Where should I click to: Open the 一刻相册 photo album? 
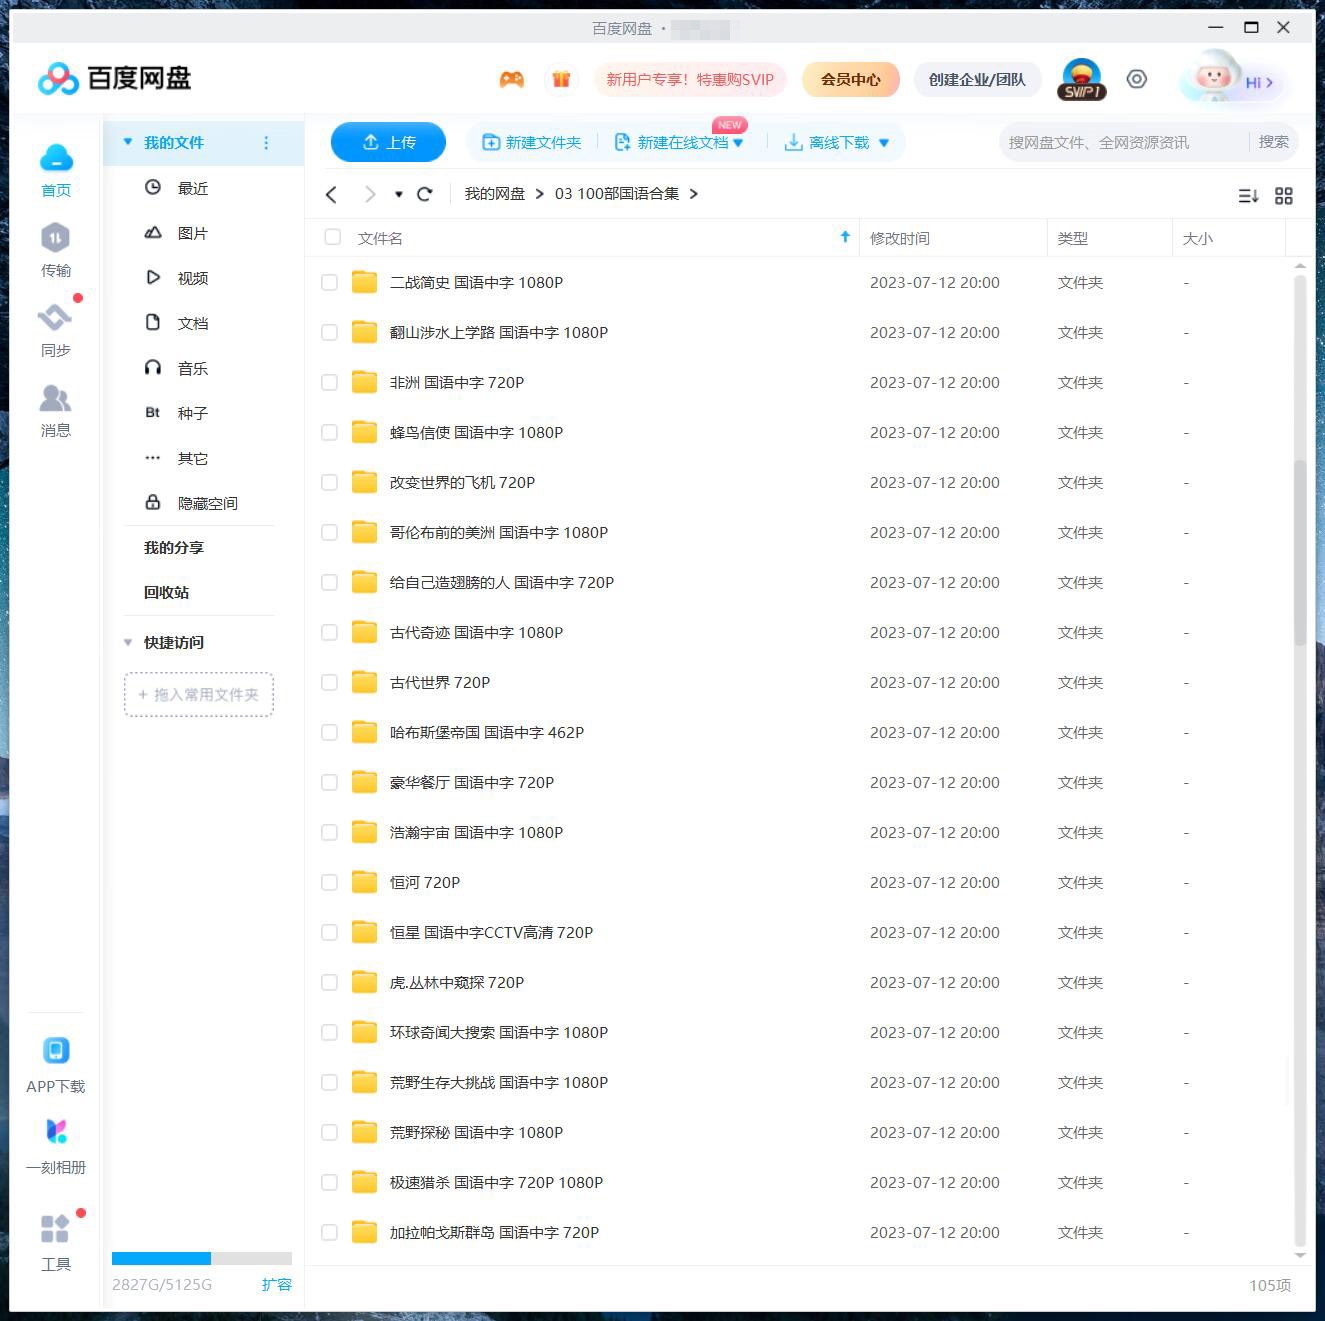click(x=56, y=1145)
